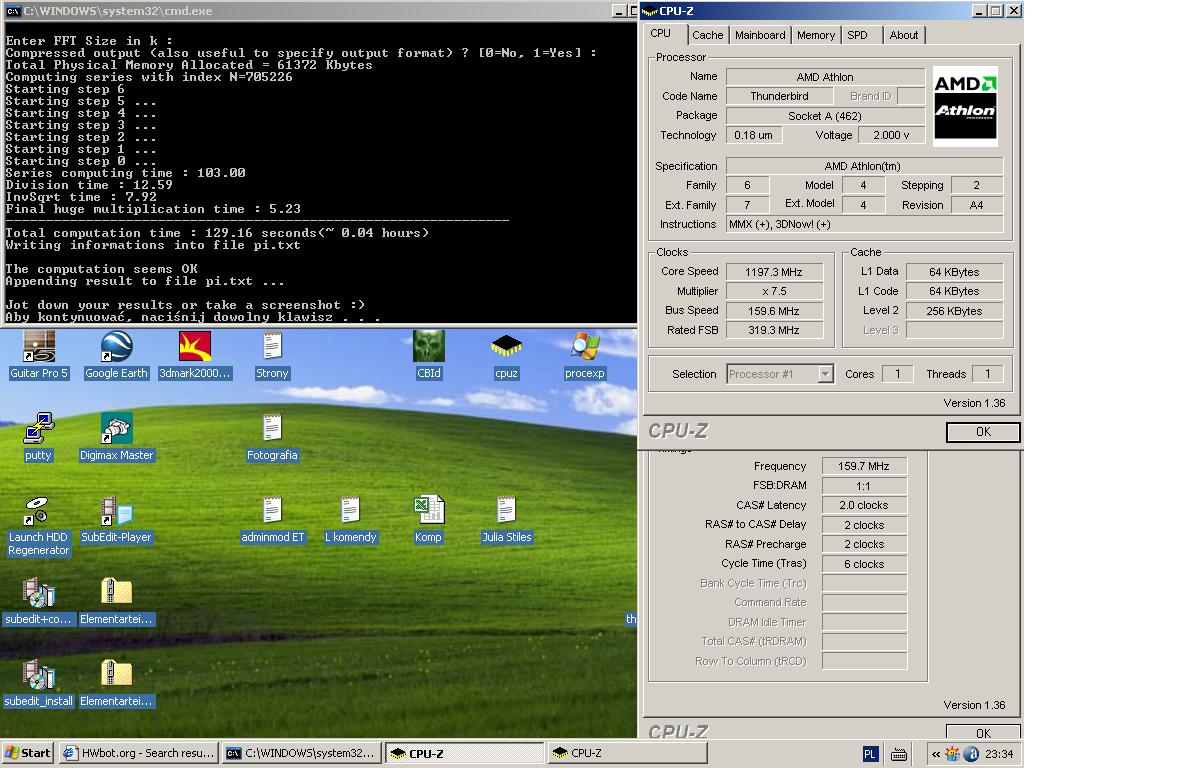1184x768 pixels.
Task: Click the Instructions MMX, 3DNow! field
Action: 864,224
